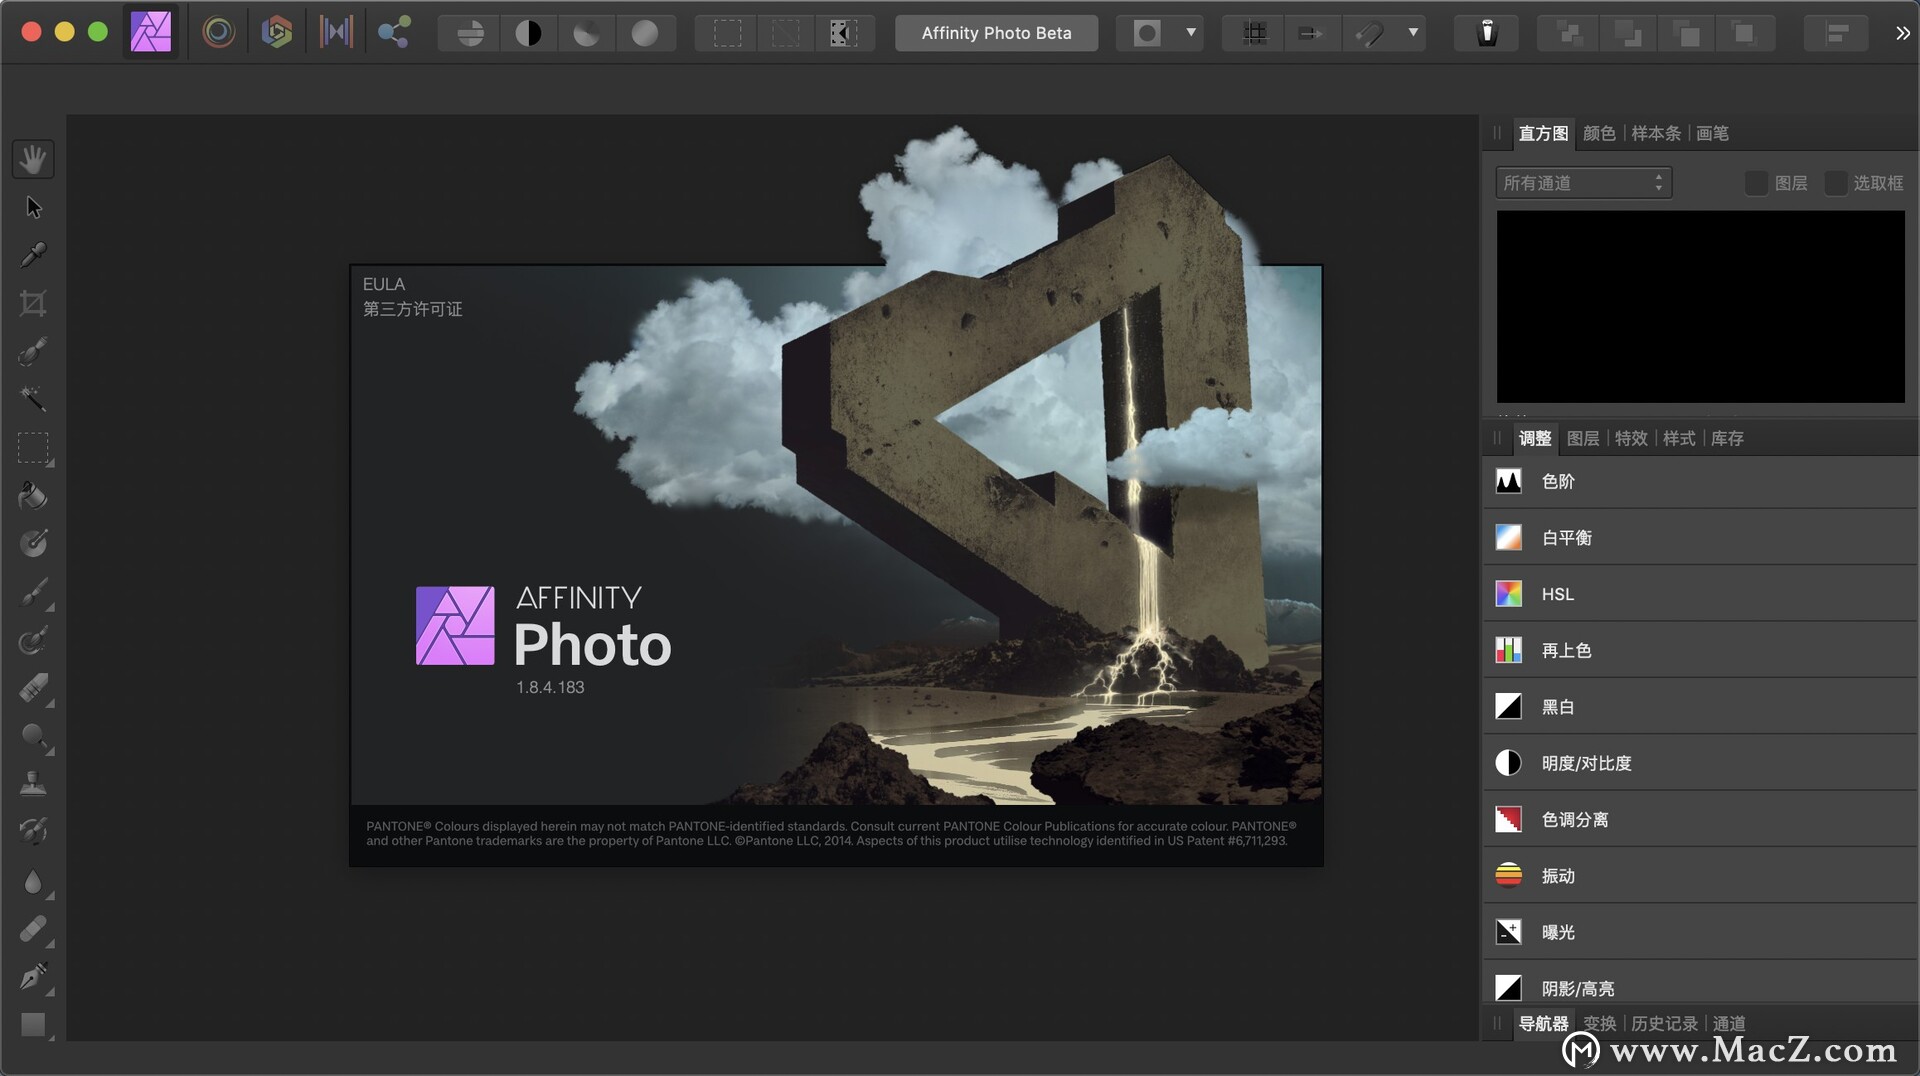Select the Rectangular Marquee tool
The height and width of the screenshot is (1076, 1920).
click(x=33, y=448)
